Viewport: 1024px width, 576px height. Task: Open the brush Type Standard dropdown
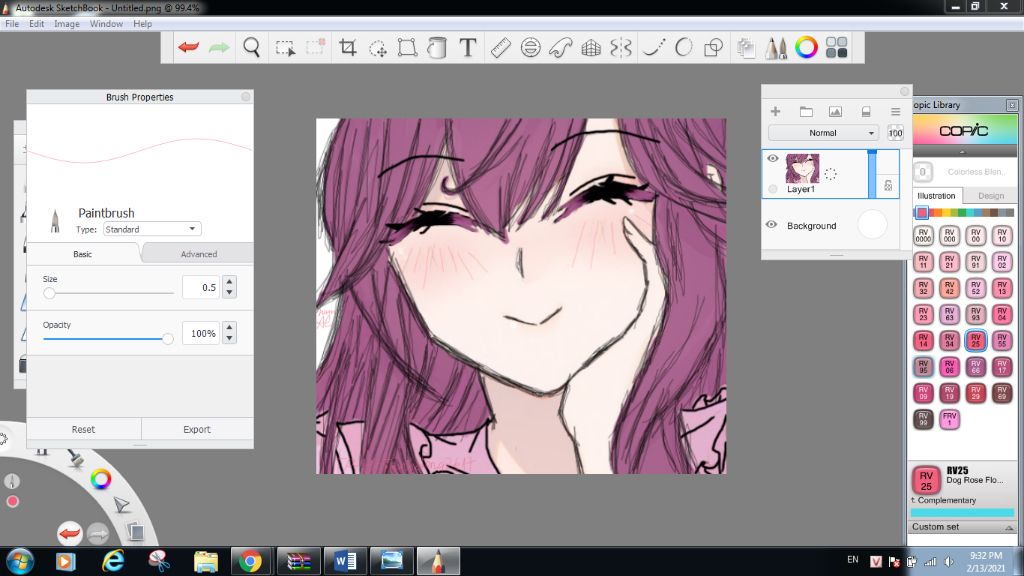coord(152,229)
